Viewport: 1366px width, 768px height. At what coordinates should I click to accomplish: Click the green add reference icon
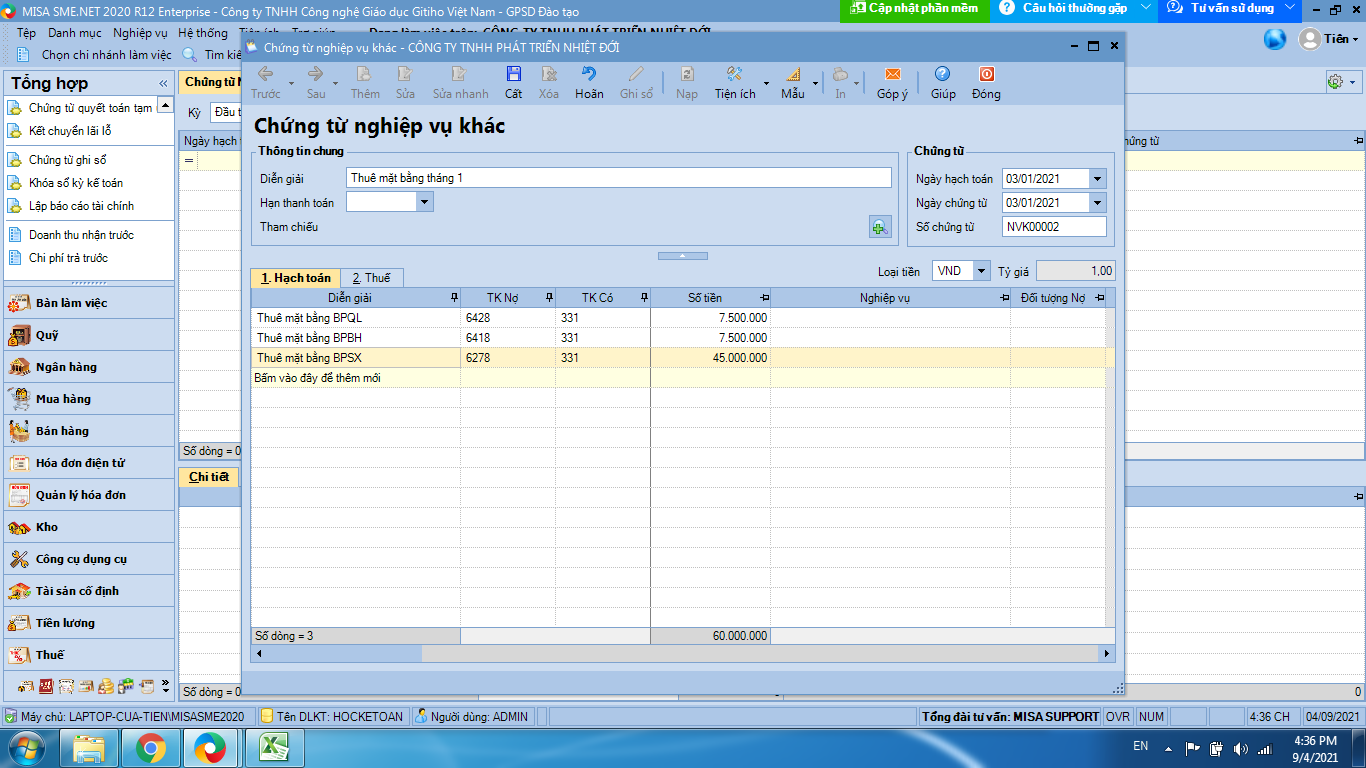coord(880,227)
